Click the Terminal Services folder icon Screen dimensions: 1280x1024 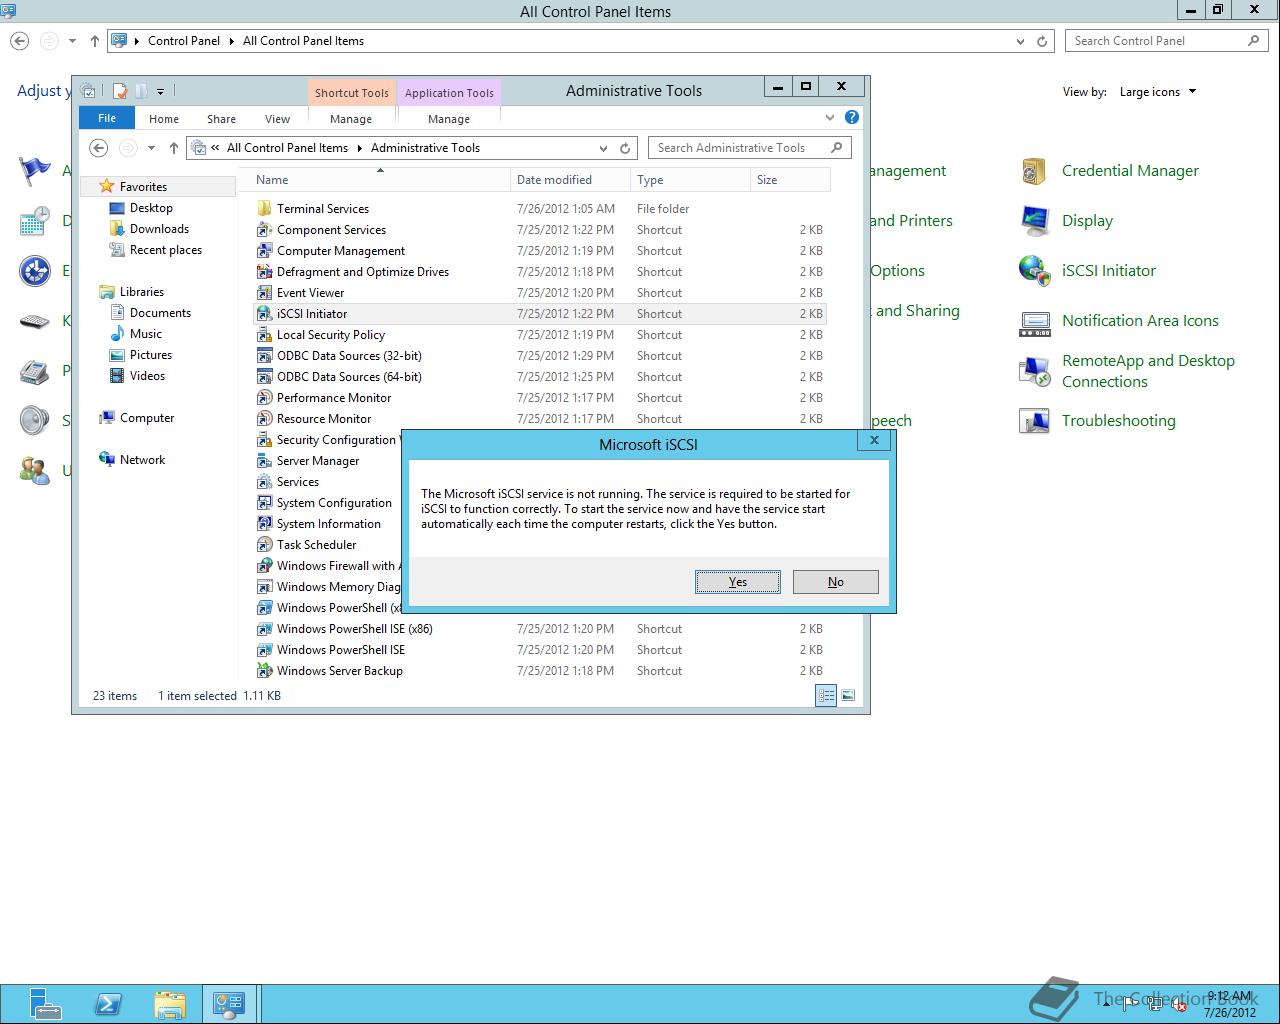point(264,209)
